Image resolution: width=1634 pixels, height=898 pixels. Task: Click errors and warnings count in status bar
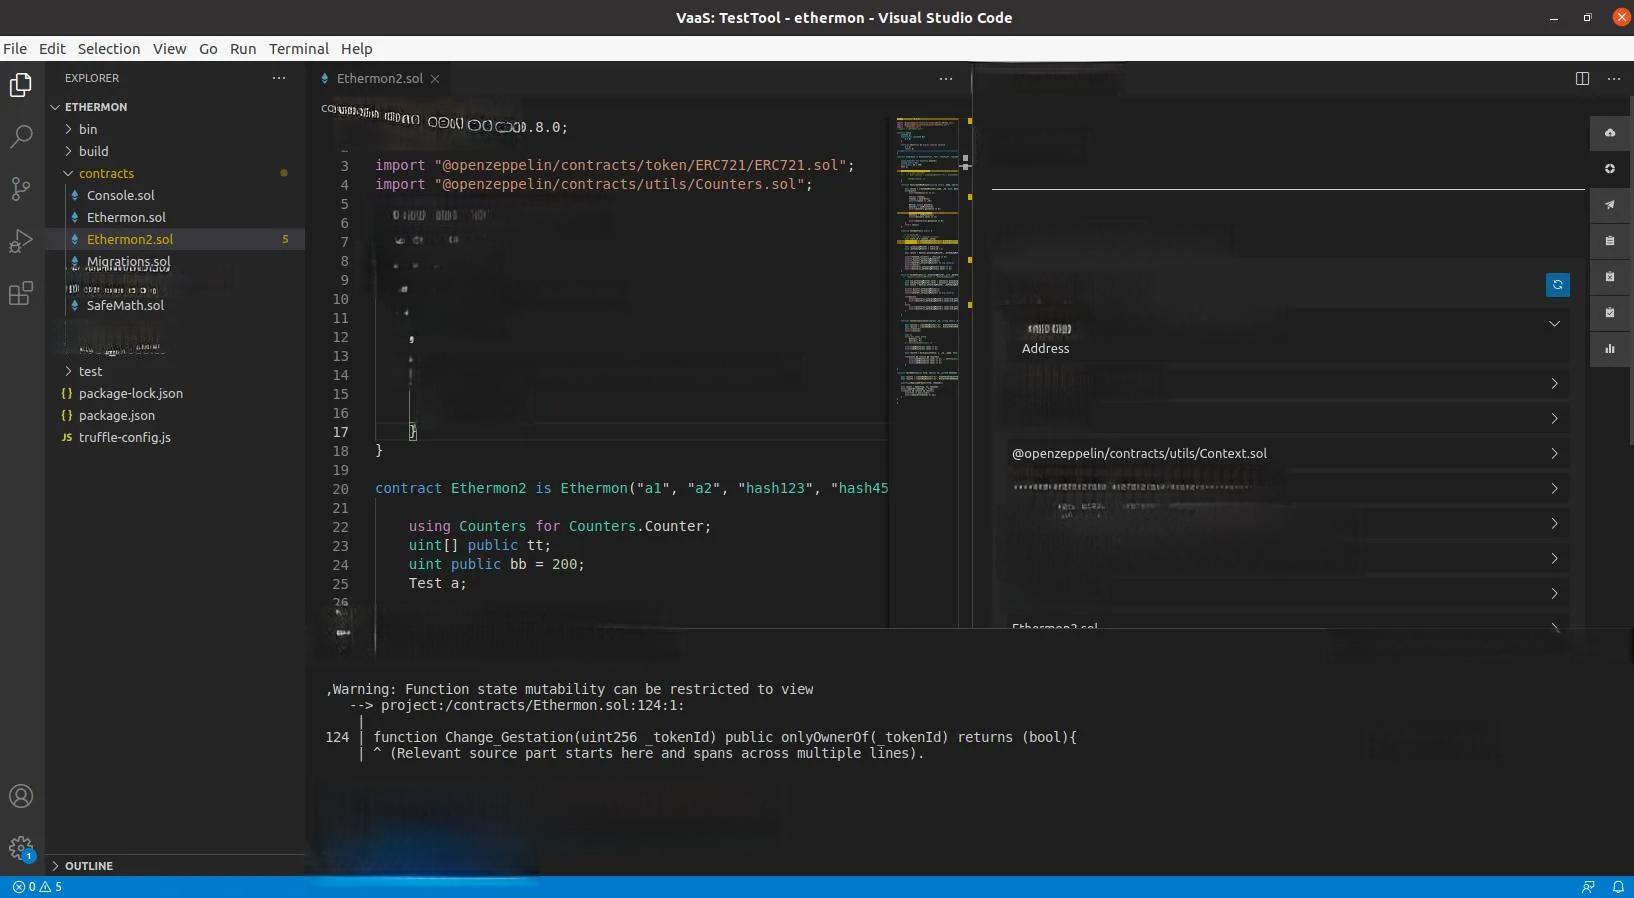point(37,887)
